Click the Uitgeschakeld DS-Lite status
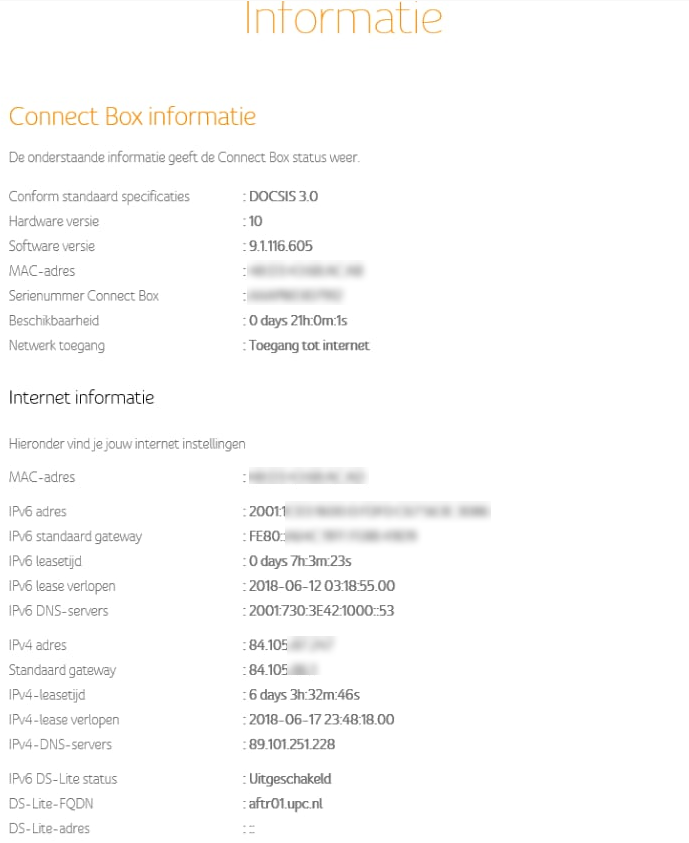Screen dimensions: 689x843 coord(290,778)
